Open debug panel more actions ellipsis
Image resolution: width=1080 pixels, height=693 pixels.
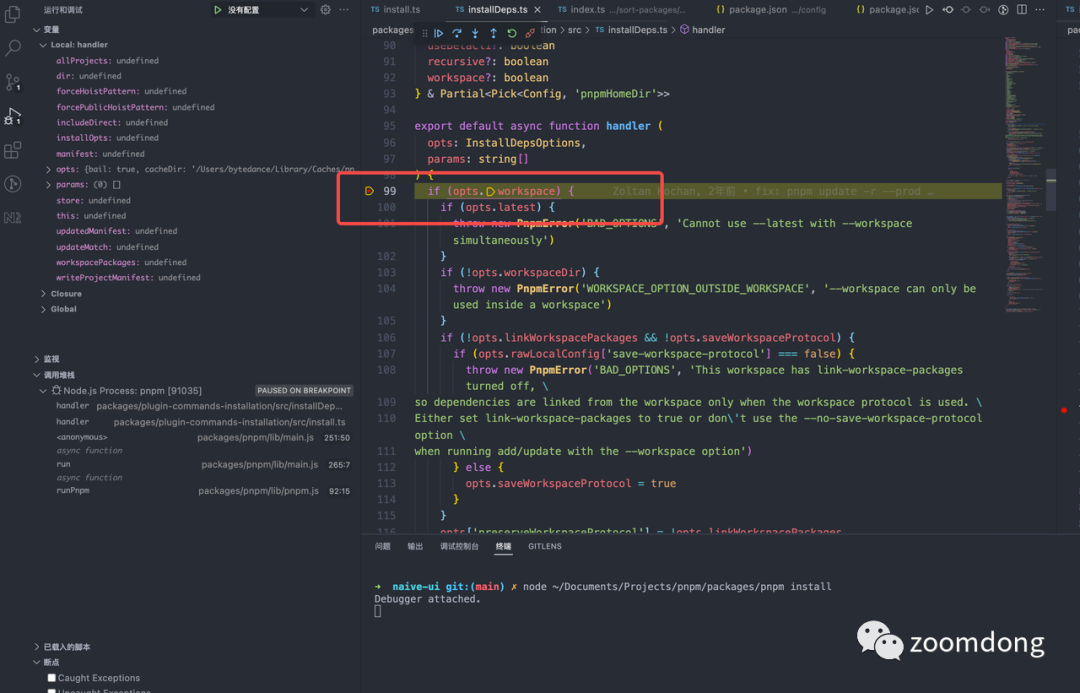pos(344,10)
